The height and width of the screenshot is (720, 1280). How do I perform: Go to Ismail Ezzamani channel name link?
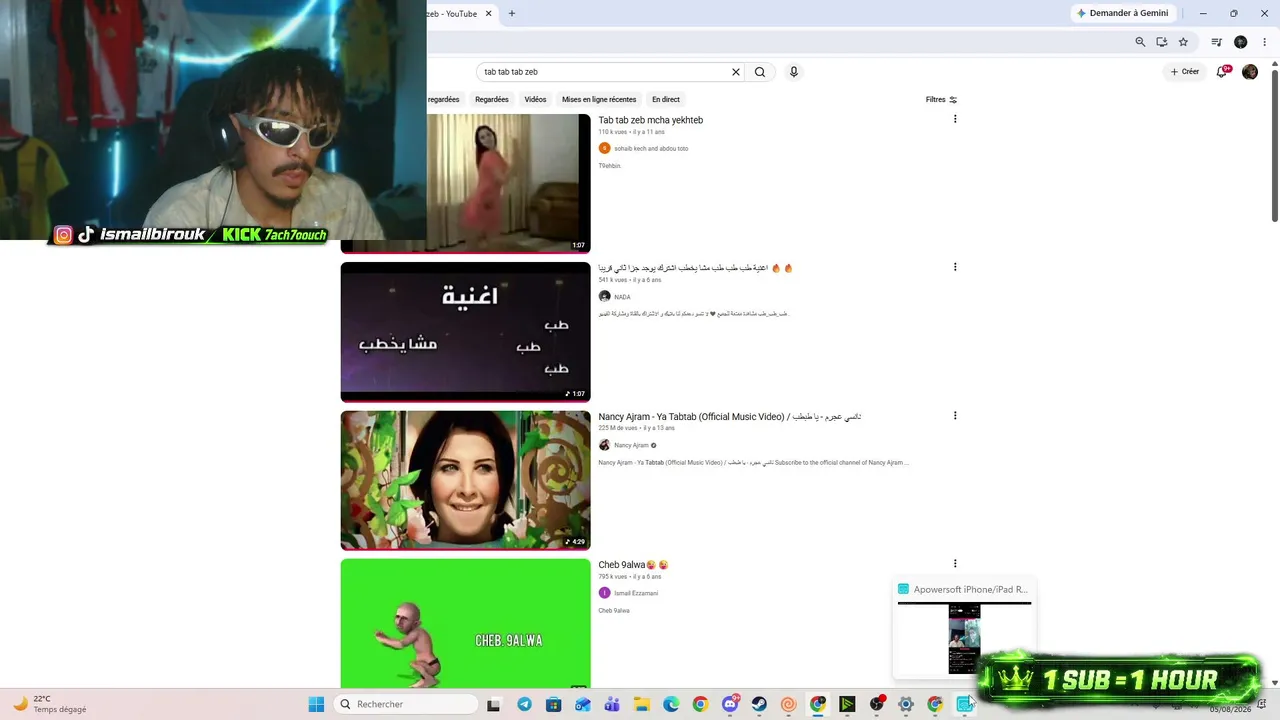point(636,593)
